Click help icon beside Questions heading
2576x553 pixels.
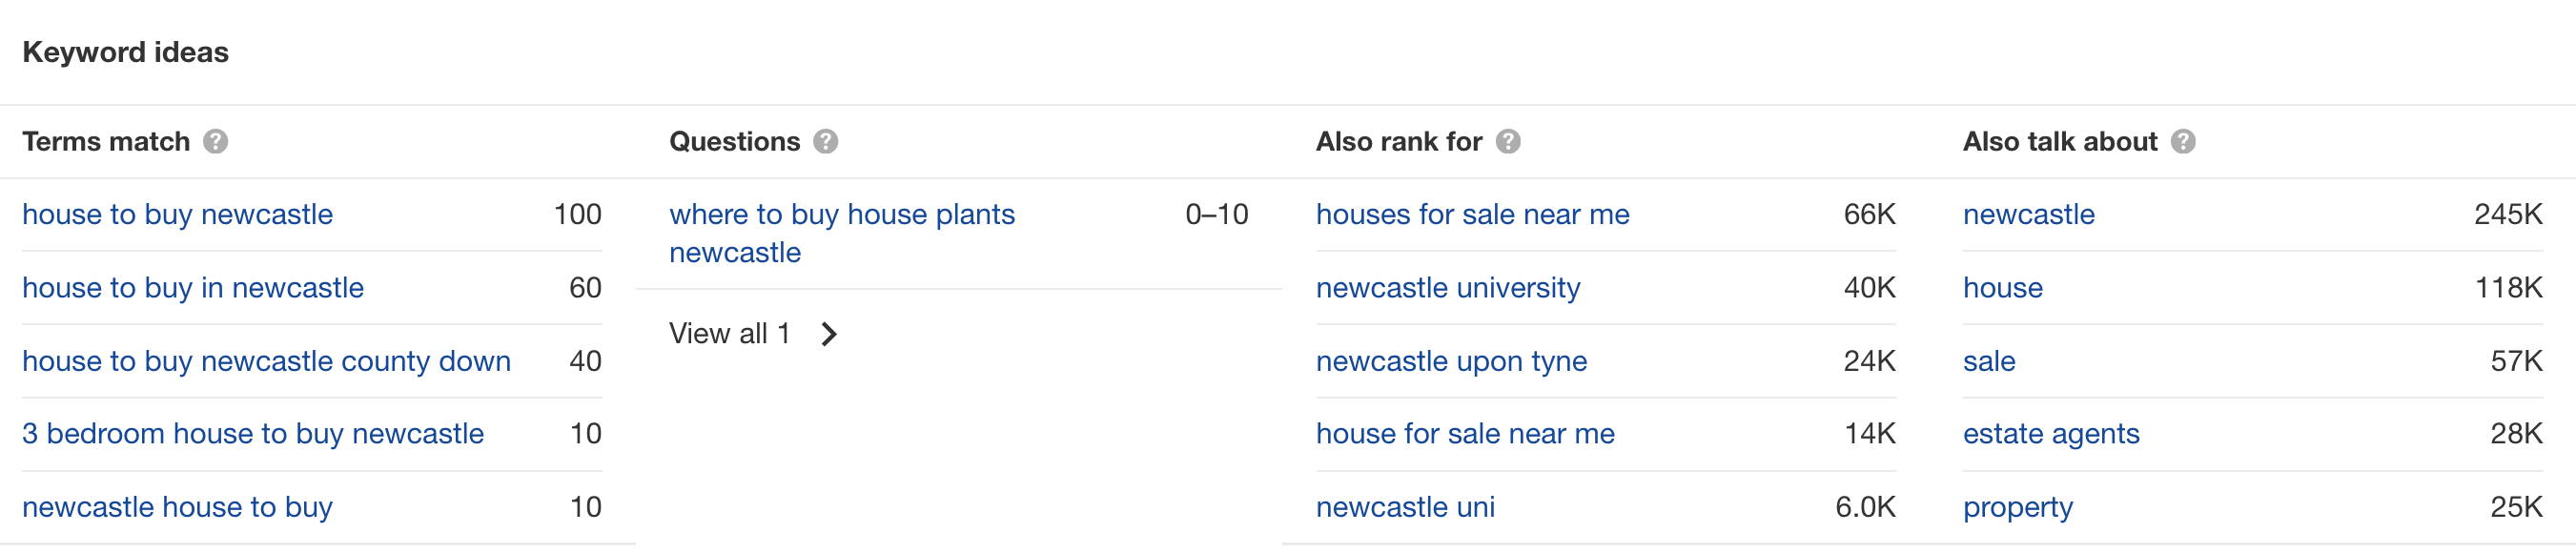(x=825, y=142)
